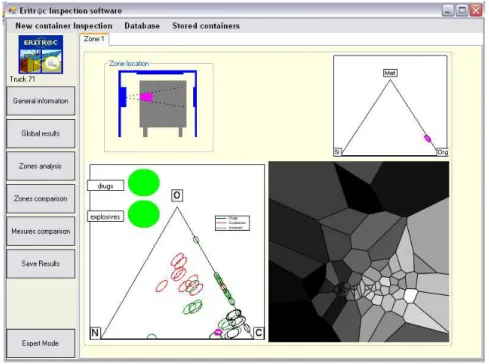The width and height of the screenshot is (489, 364).
Task: Click the Met vertex label
Action: click(x=390, y=73)
